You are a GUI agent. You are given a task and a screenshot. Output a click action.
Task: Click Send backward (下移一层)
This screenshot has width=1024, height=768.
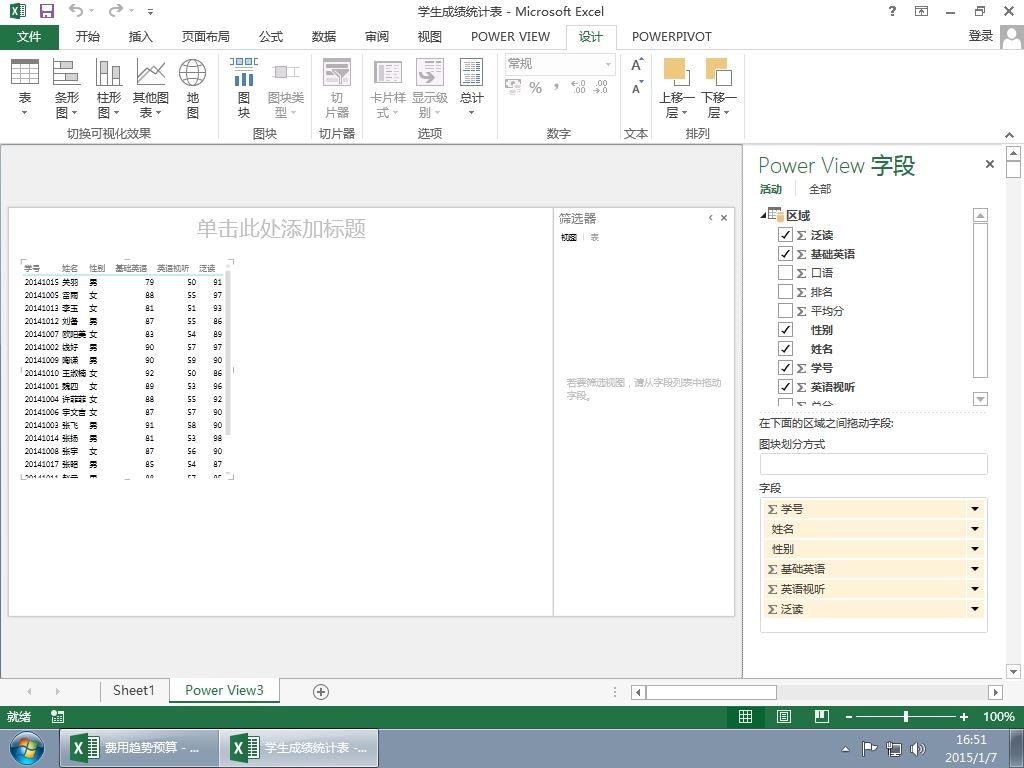(x=718, y=88)
